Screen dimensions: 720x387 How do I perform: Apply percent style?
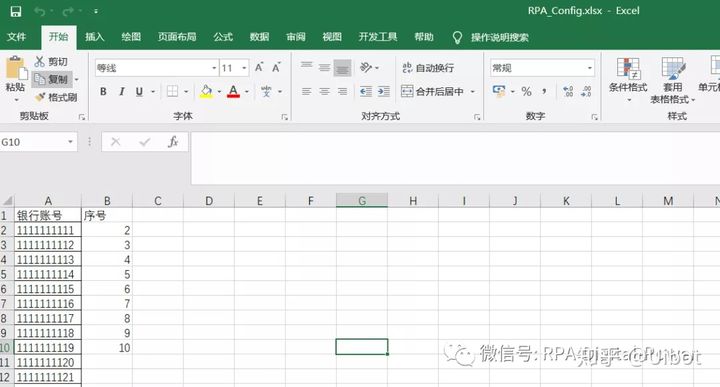click(527, 91)
